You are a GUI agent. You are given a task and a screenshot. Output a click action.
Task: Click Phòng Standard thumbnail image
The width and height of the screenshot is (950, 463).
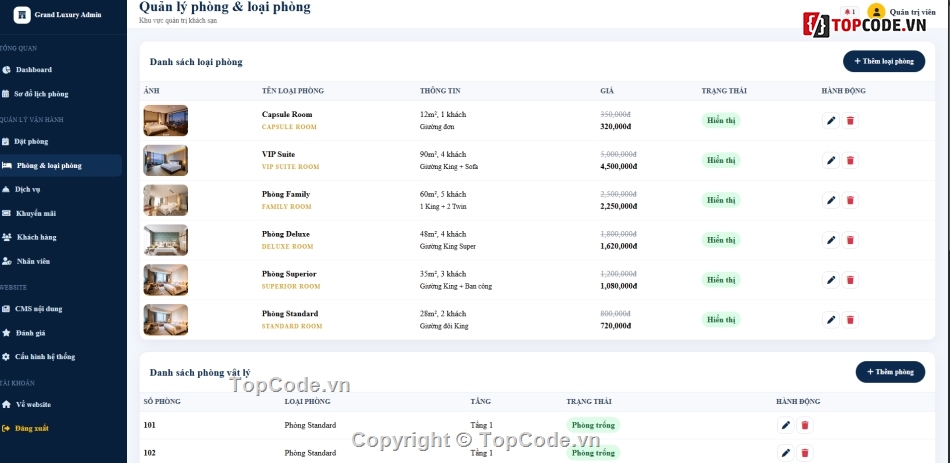click(x=165, y=320)
